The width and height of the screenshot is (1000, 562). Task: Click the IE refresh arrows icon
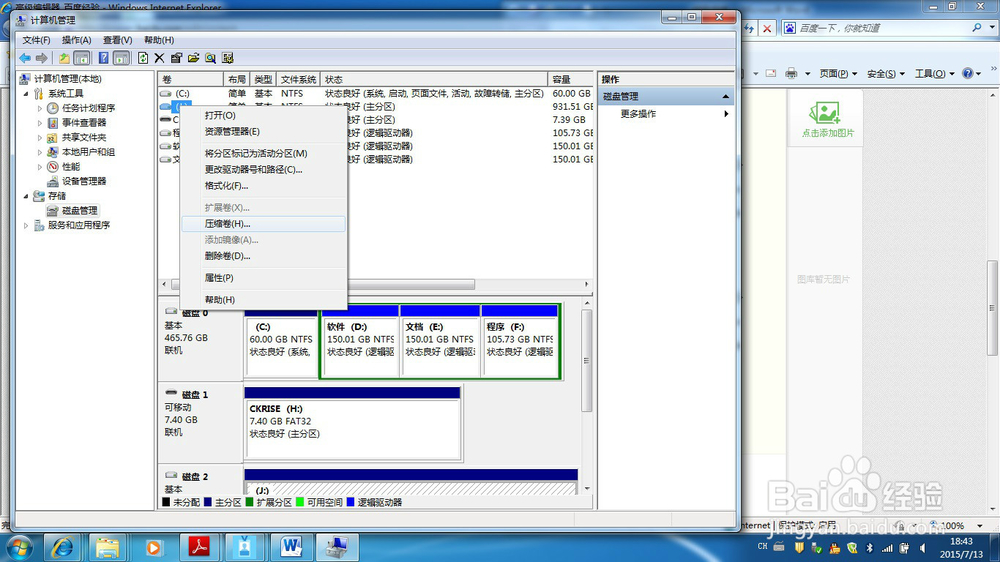pyautogui.click(x=749, y=28)
